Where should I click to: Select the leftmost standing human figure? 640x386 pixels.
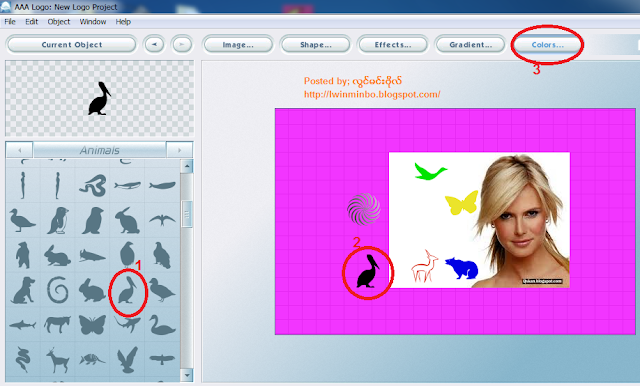coord(22,186)
